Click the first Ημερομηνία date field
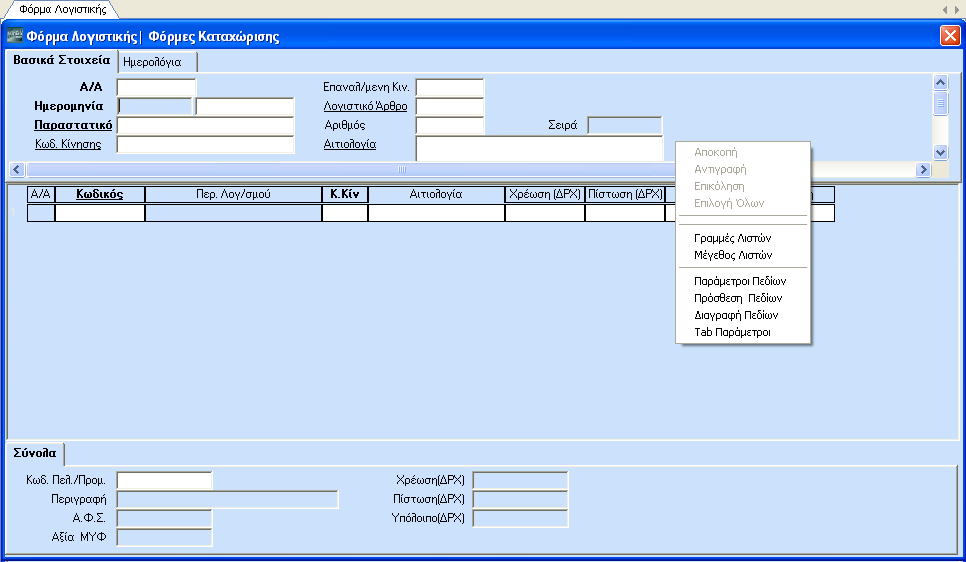Viewport: 966px width, 562px height. 155,107
